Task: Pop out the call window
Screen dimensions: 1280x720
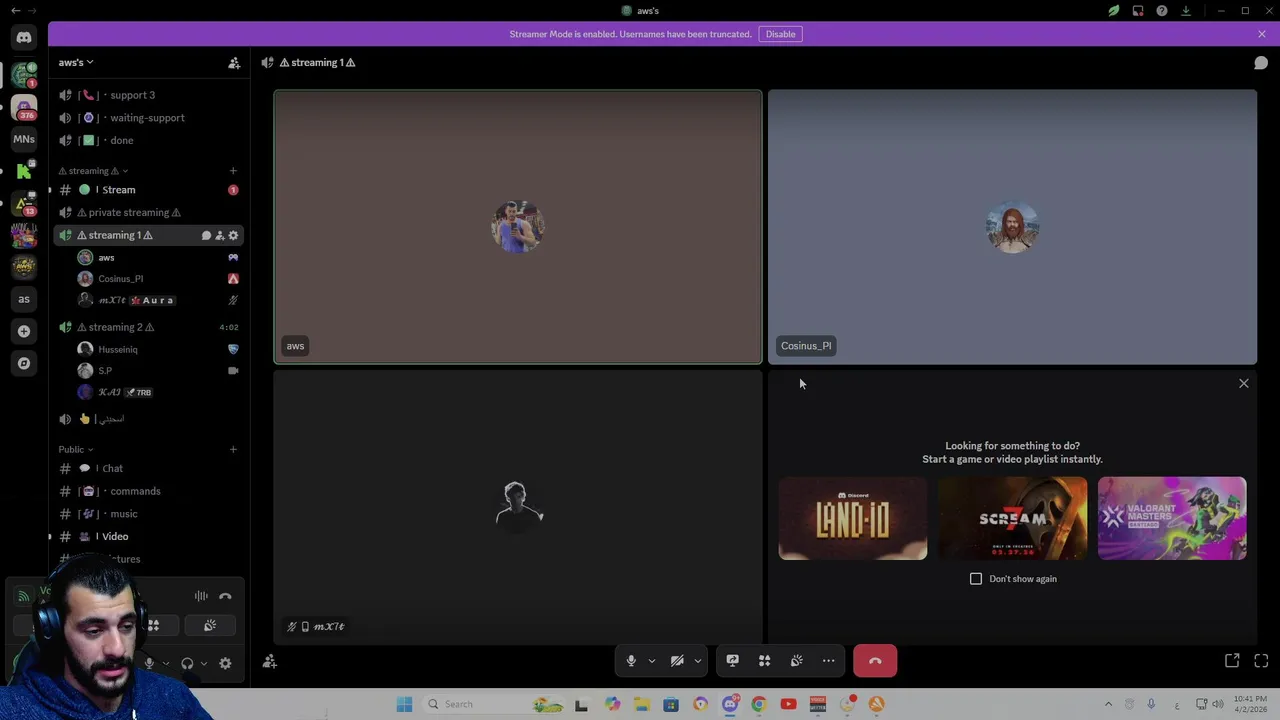Action: pyautogui.click(x=1232, y=661)
